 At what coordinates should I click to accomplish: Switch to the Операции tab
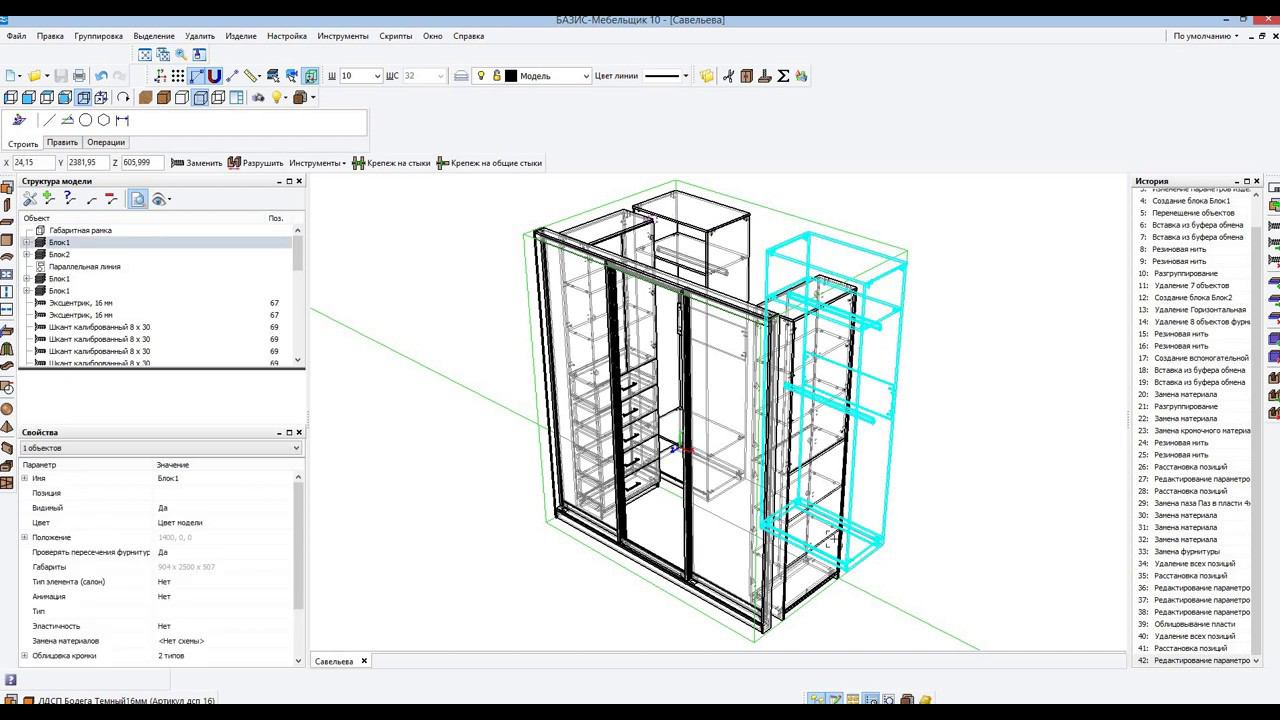tap(106, 143)
